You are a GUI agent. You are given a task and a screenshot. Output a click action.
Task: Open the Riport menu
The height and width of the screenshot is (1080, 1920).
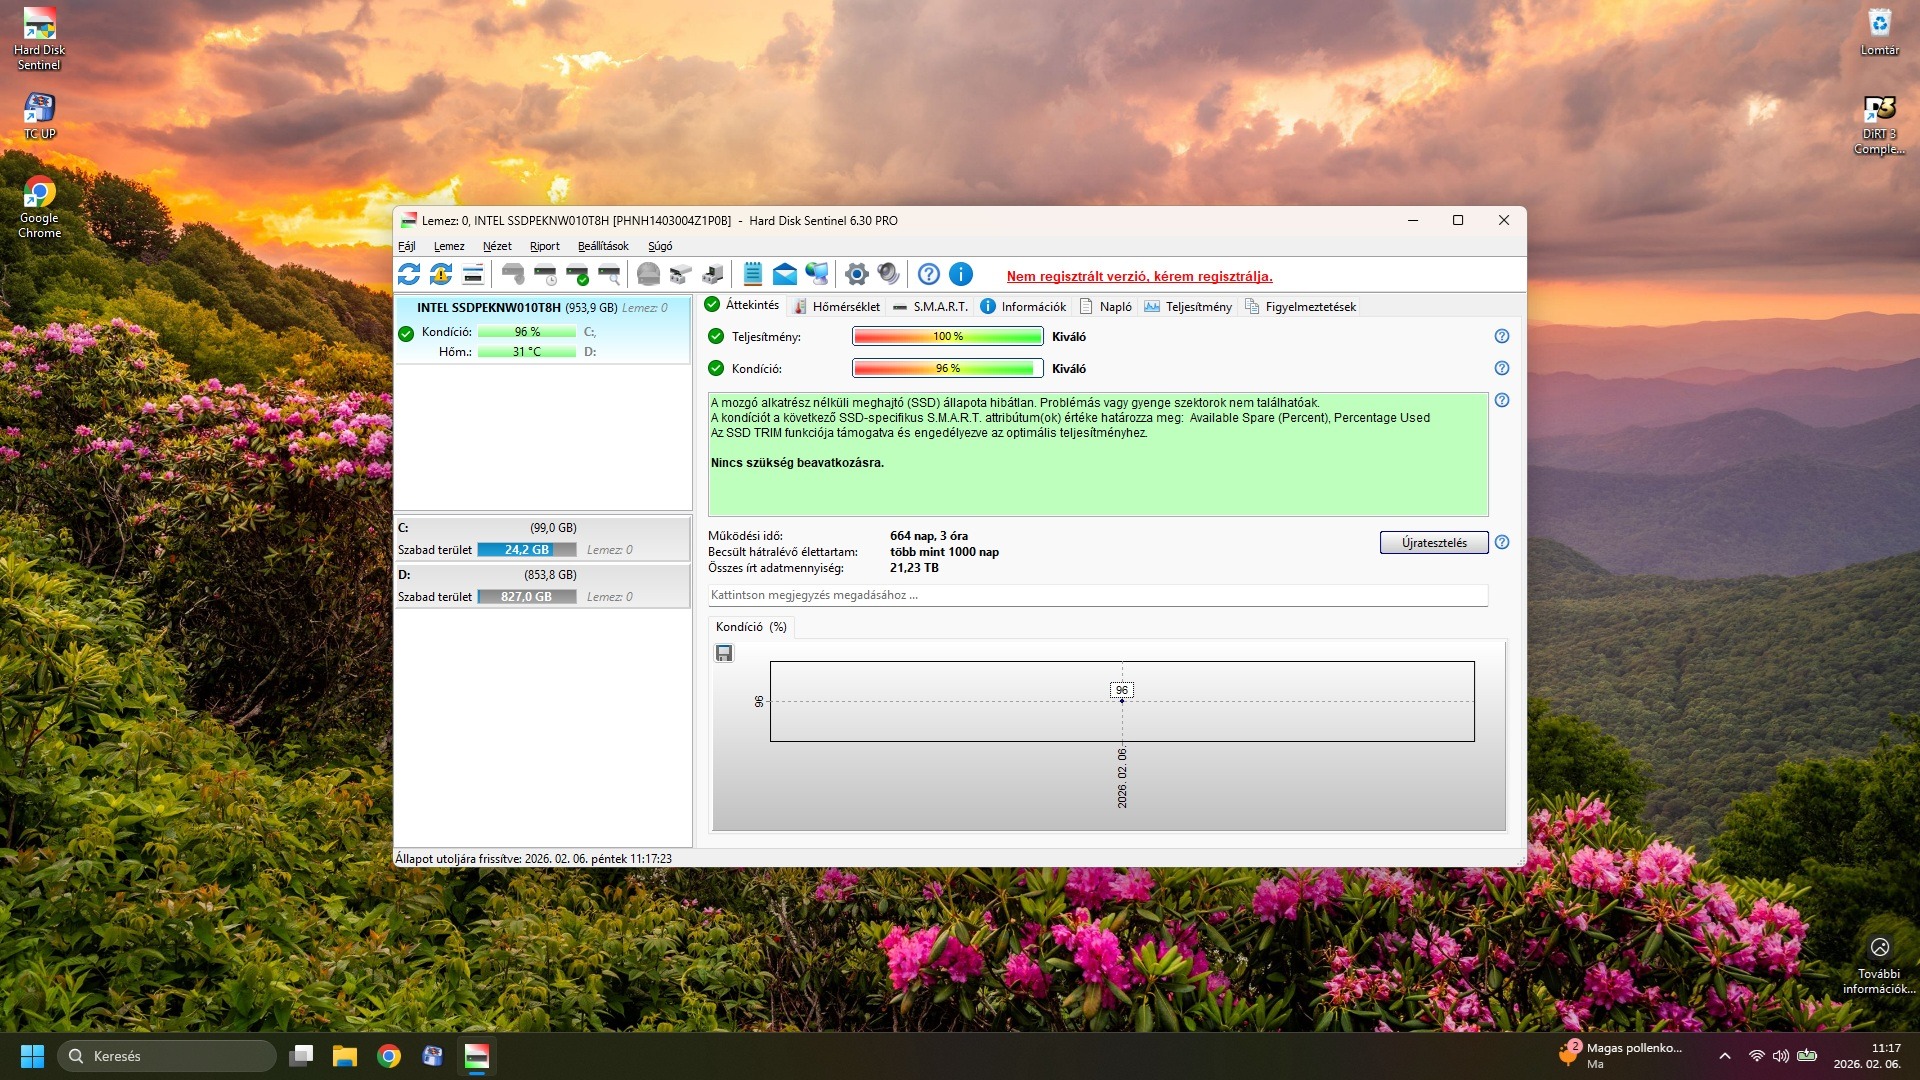click(544, 246)
